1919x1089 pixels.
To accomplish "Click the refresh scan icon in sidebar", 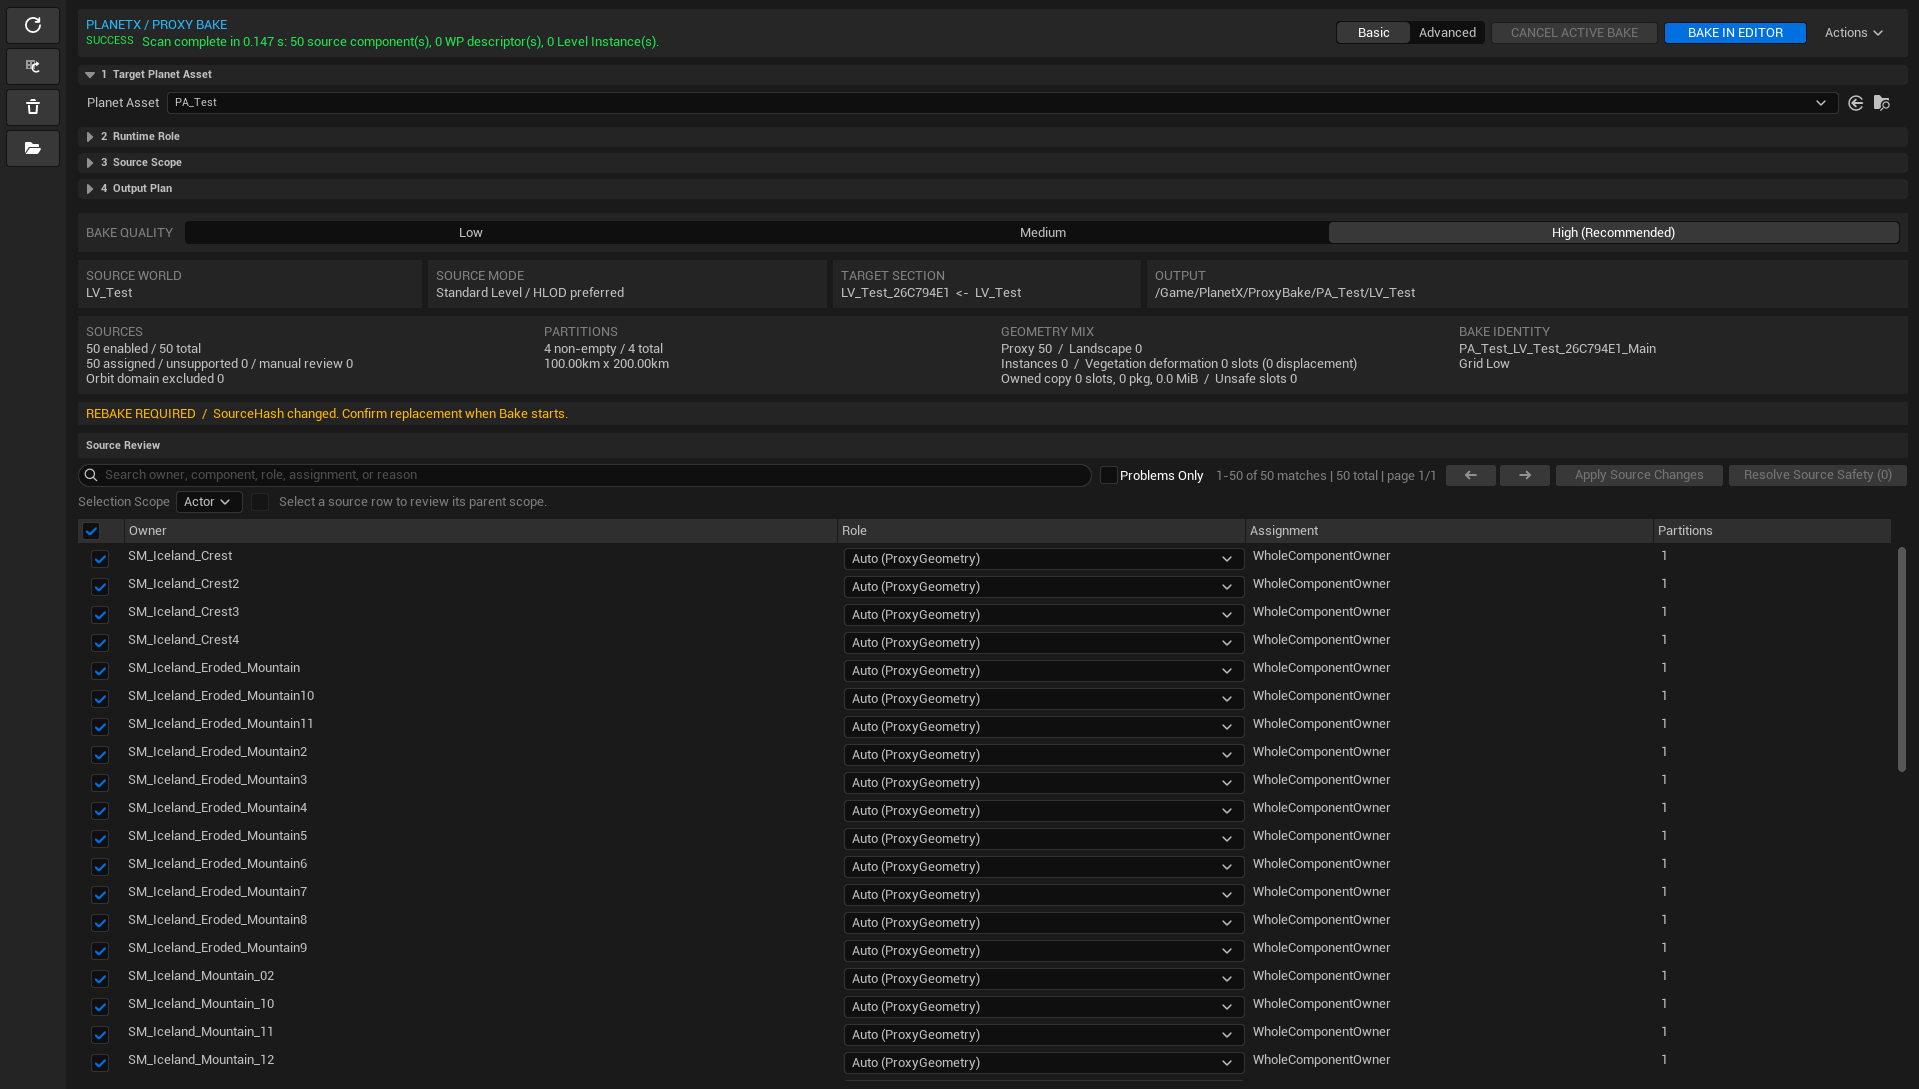I will [33, 25].
